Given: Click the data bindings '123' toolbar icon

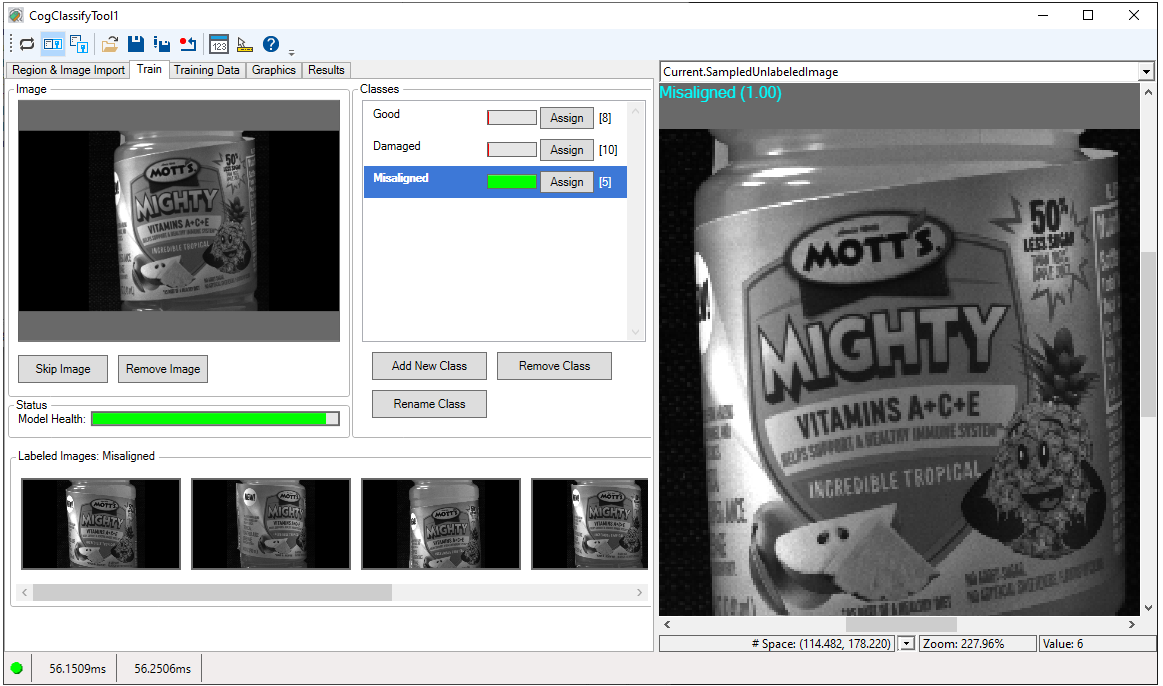Looking at the screenshot, I should pos(219,44).
